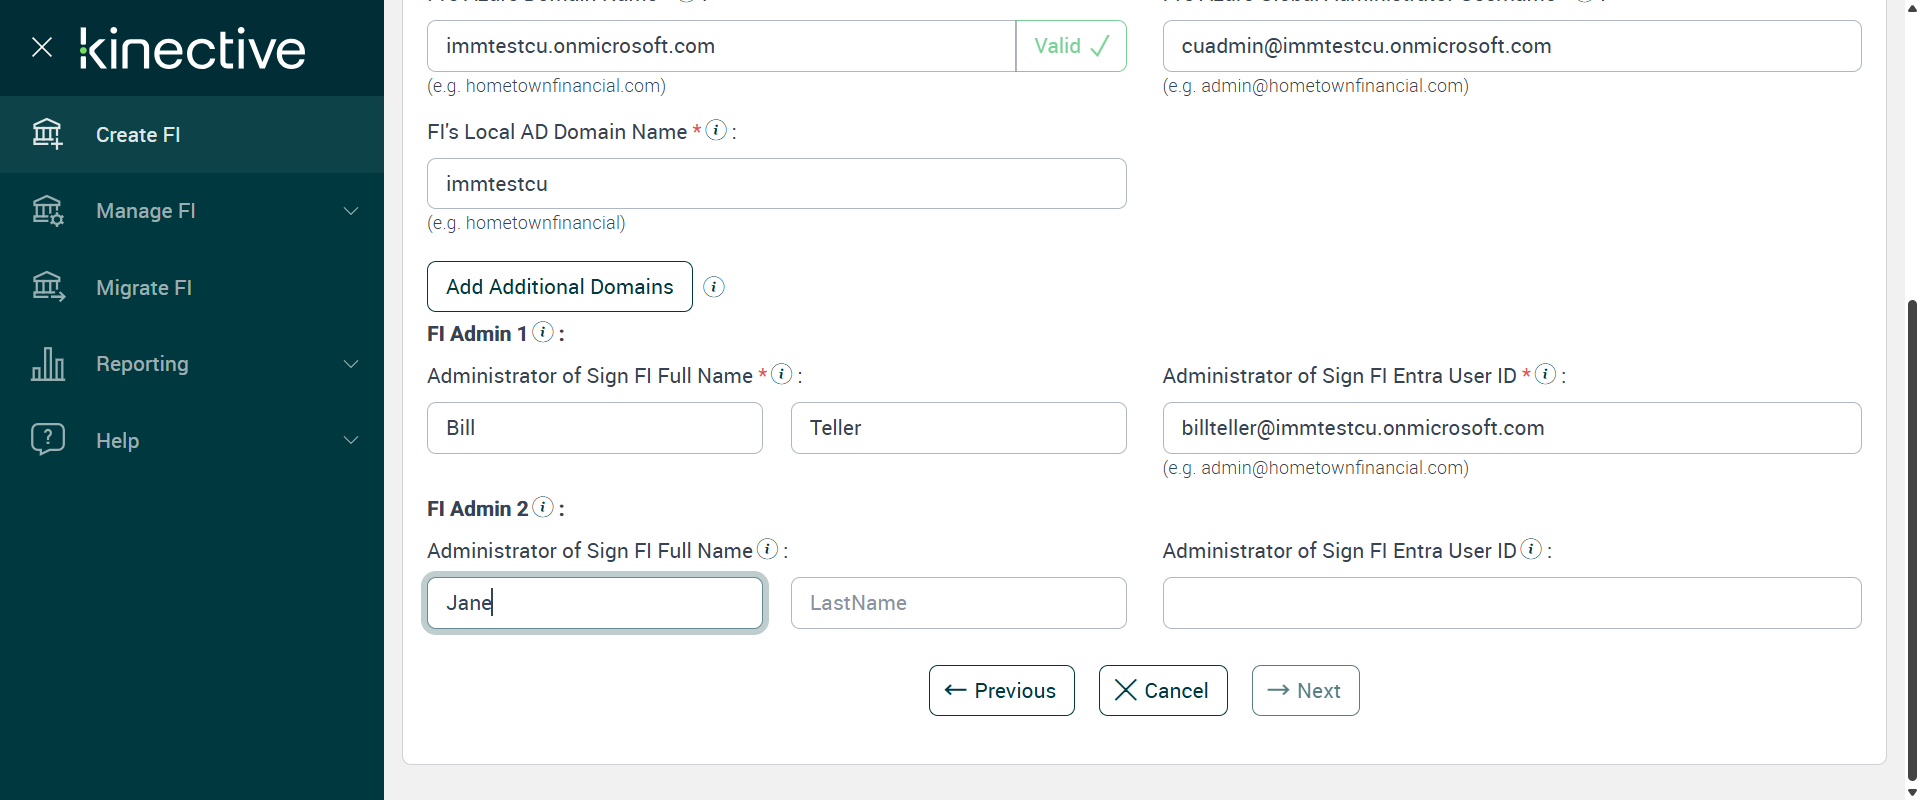Image resolution: width=1920 pixels, height=800 pixels.
Task: Select Create FI in the sidebar
Action: click(x=138, y=135)
